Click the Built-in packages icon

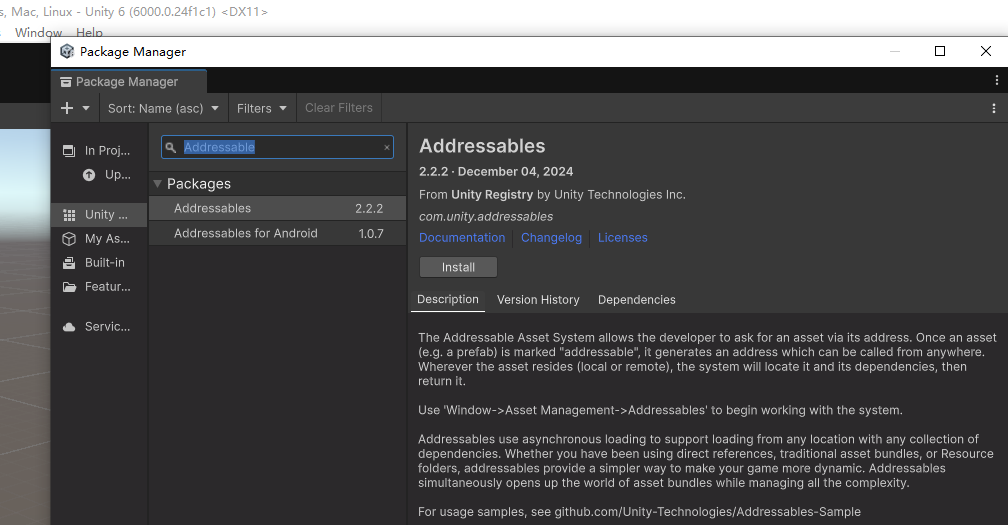point(69,263)
